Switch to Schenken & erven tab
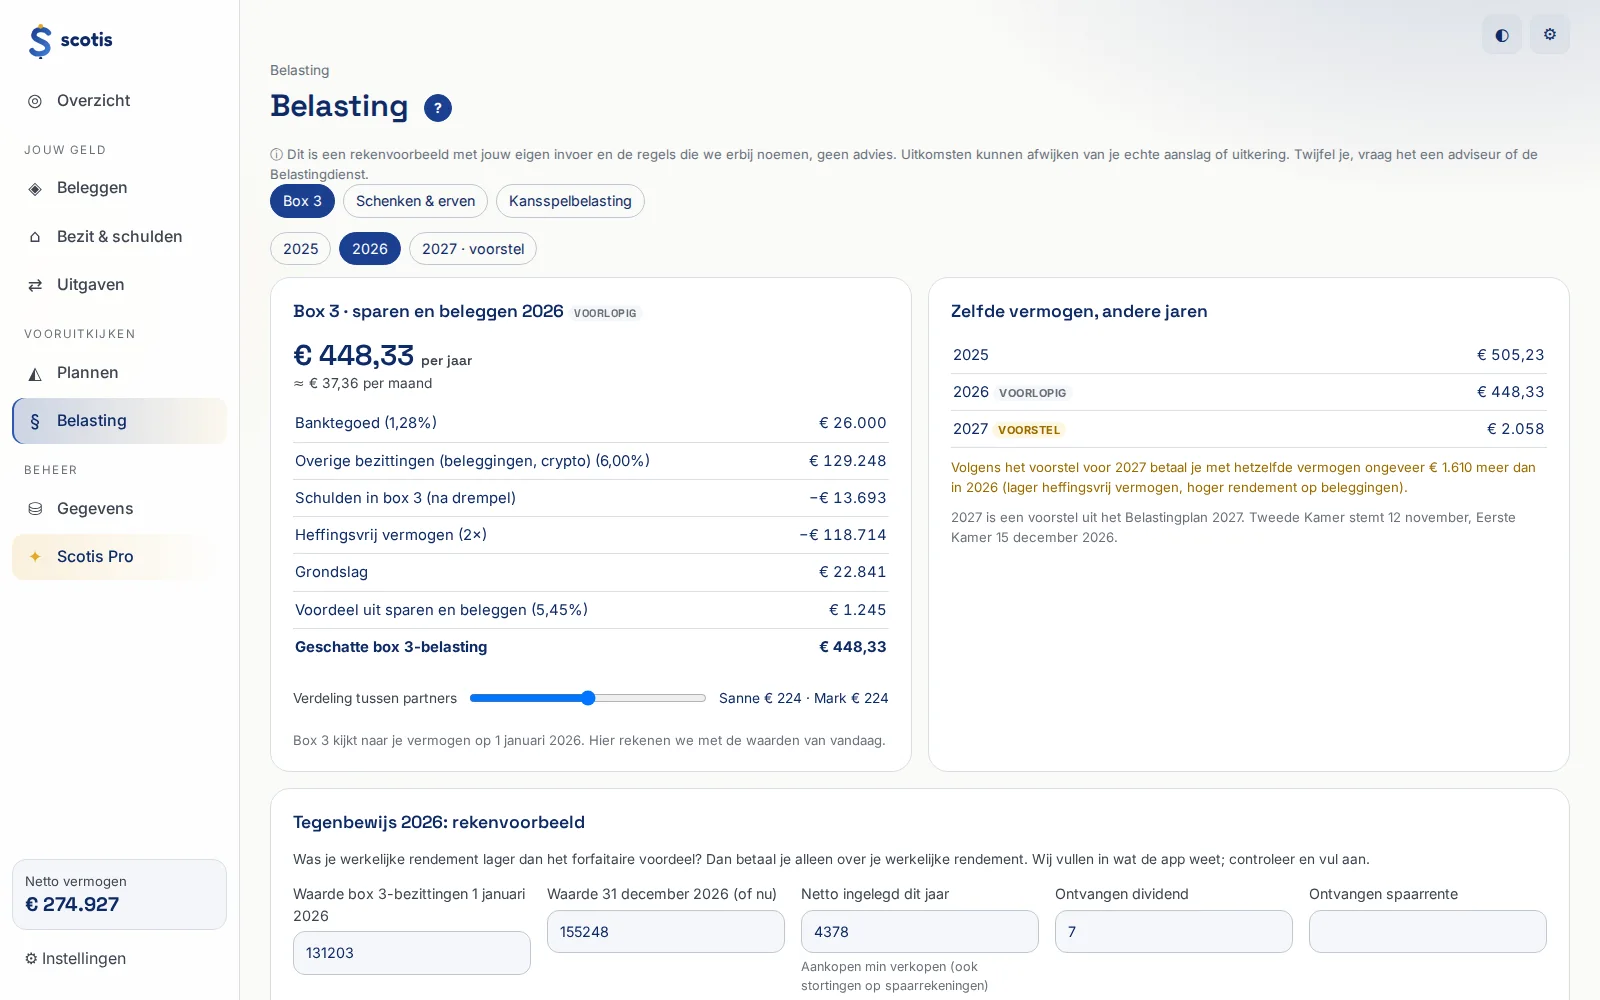The width and height of the screenshot is (1600, 1000). [415, 201]
